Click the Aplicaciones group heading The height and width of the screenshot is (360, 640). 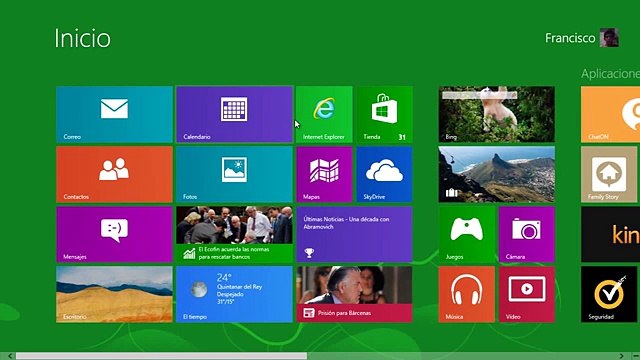pos(610,73)
